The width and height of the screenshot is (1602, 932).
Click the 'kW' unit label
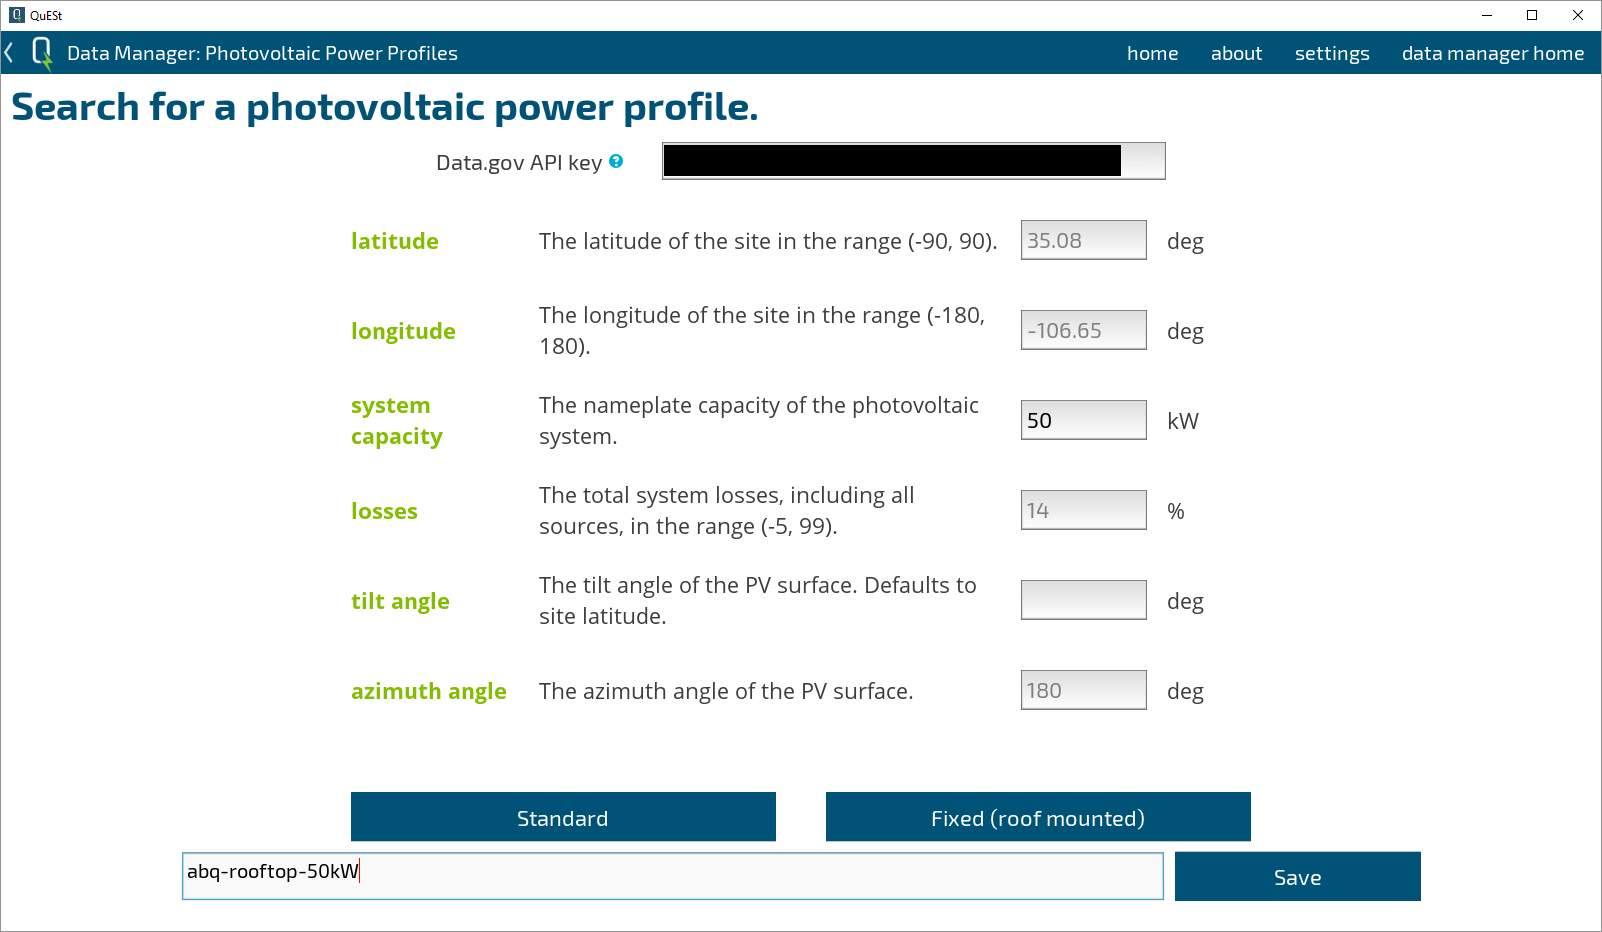coord(1182,421)
